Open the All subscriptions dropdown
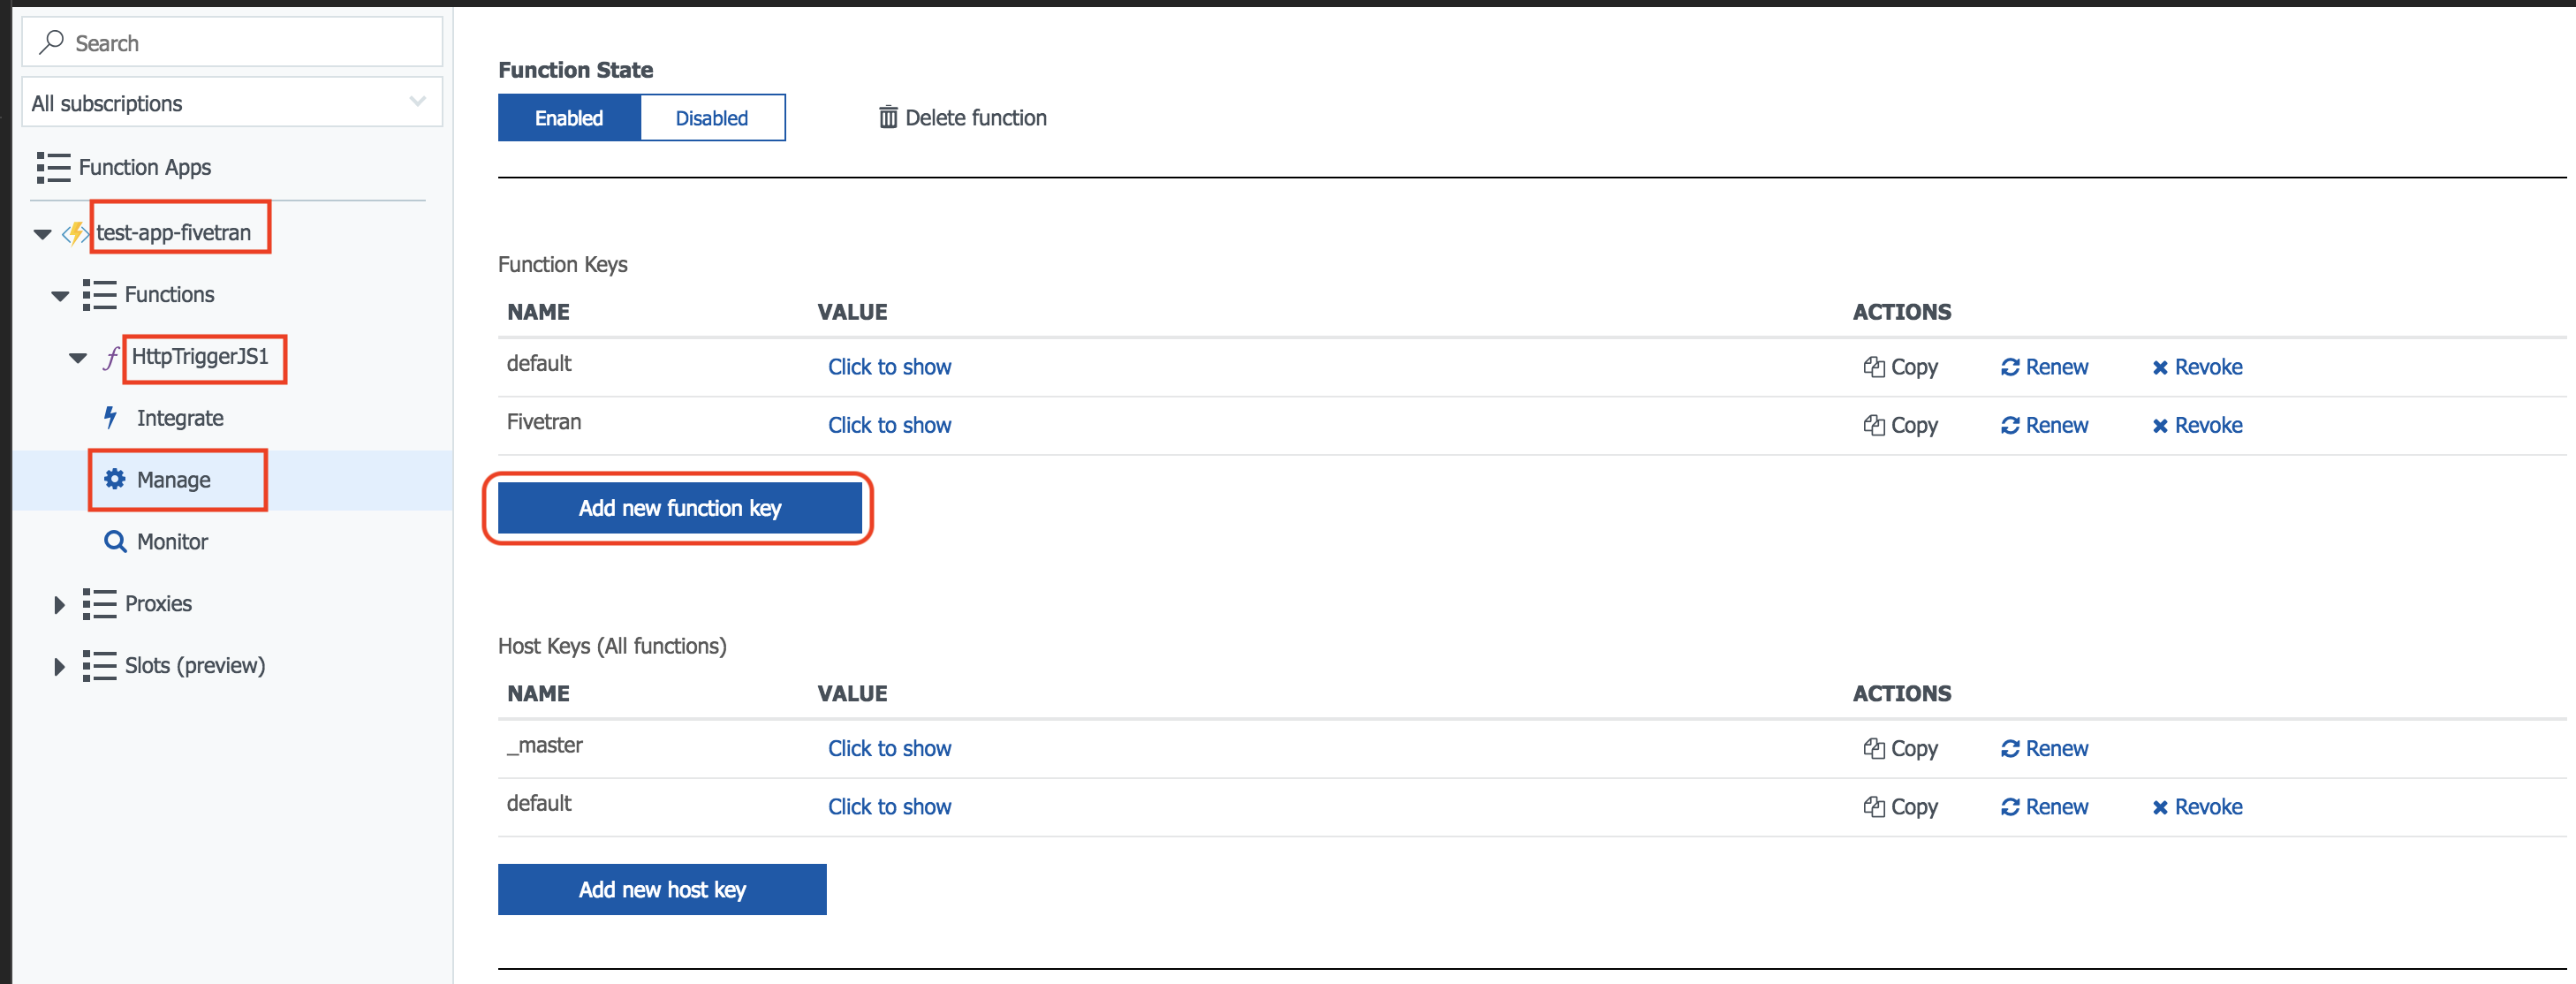The image size is (2576, 984). pos(232,102)
